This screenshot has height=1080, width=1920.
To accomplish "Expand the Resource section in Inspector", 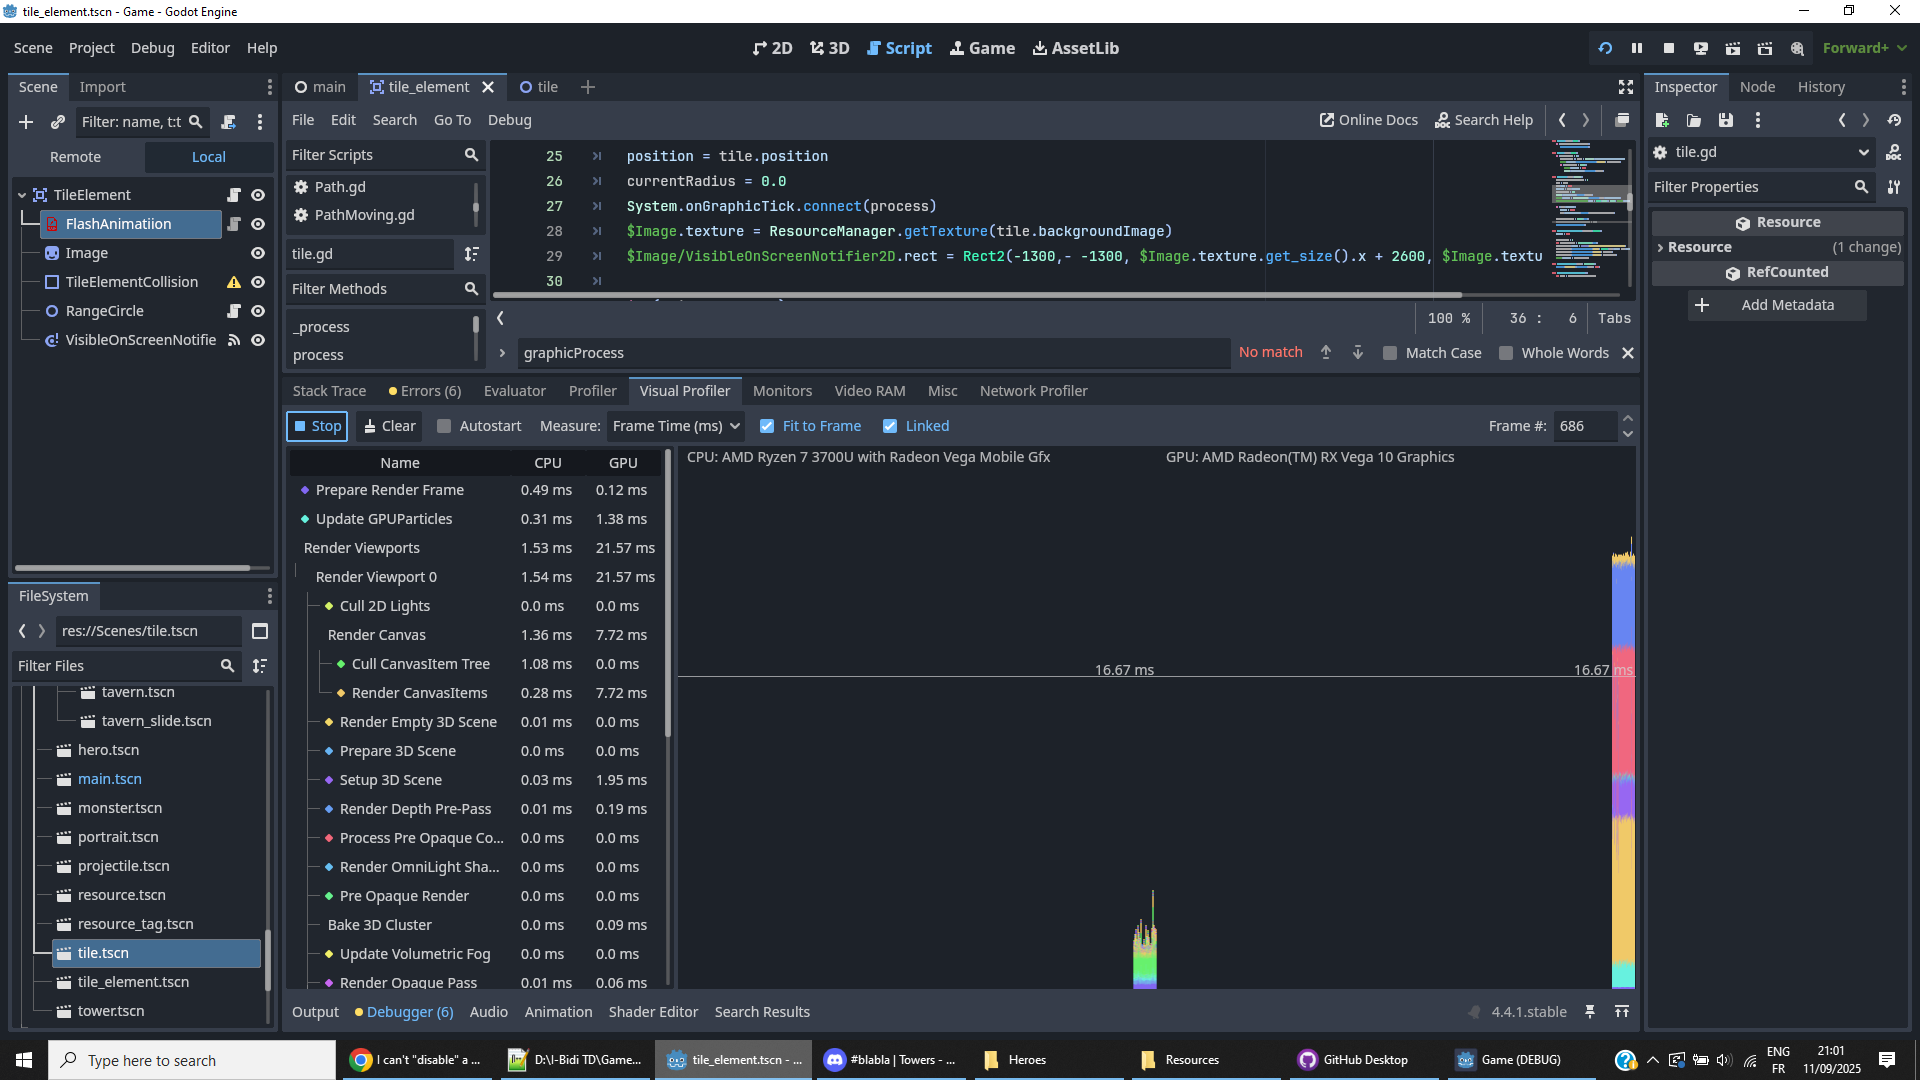I will pos(1661,247).
